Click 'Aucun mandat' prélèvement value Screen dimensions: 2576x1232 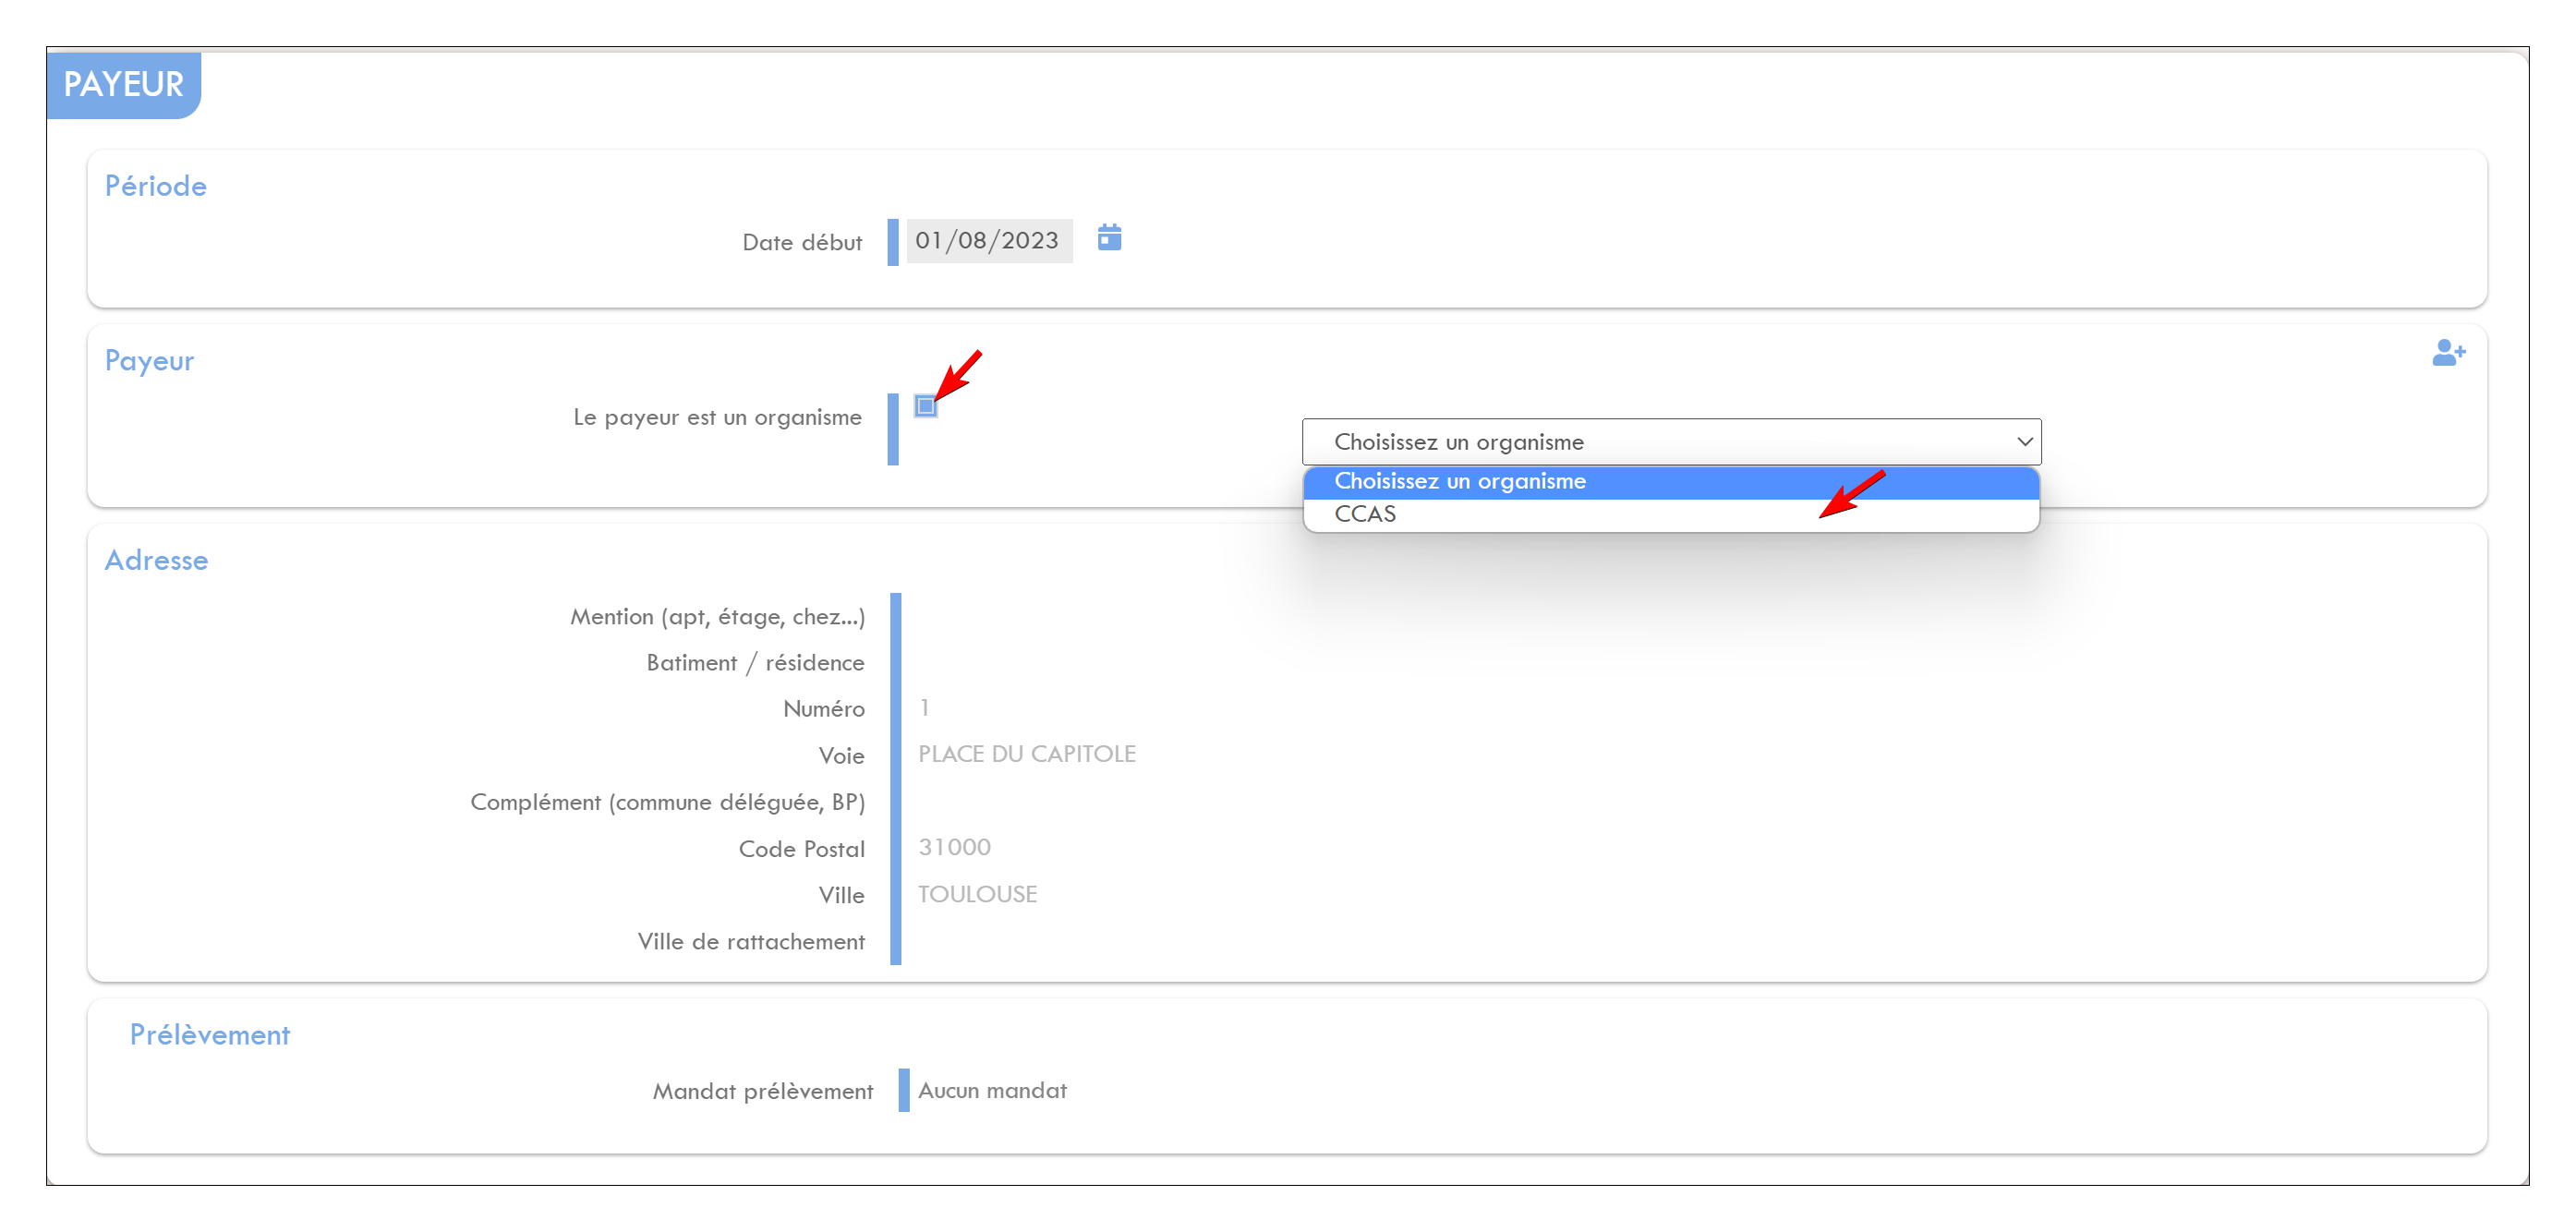click(992, 1090)
